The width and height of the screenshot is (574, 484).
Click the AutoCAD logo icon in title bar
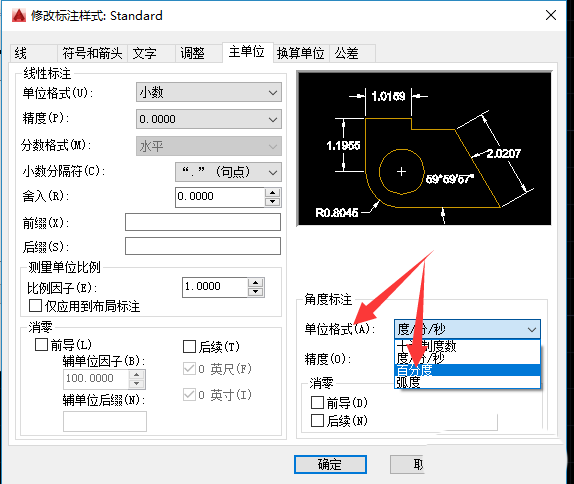click(19, 15)
